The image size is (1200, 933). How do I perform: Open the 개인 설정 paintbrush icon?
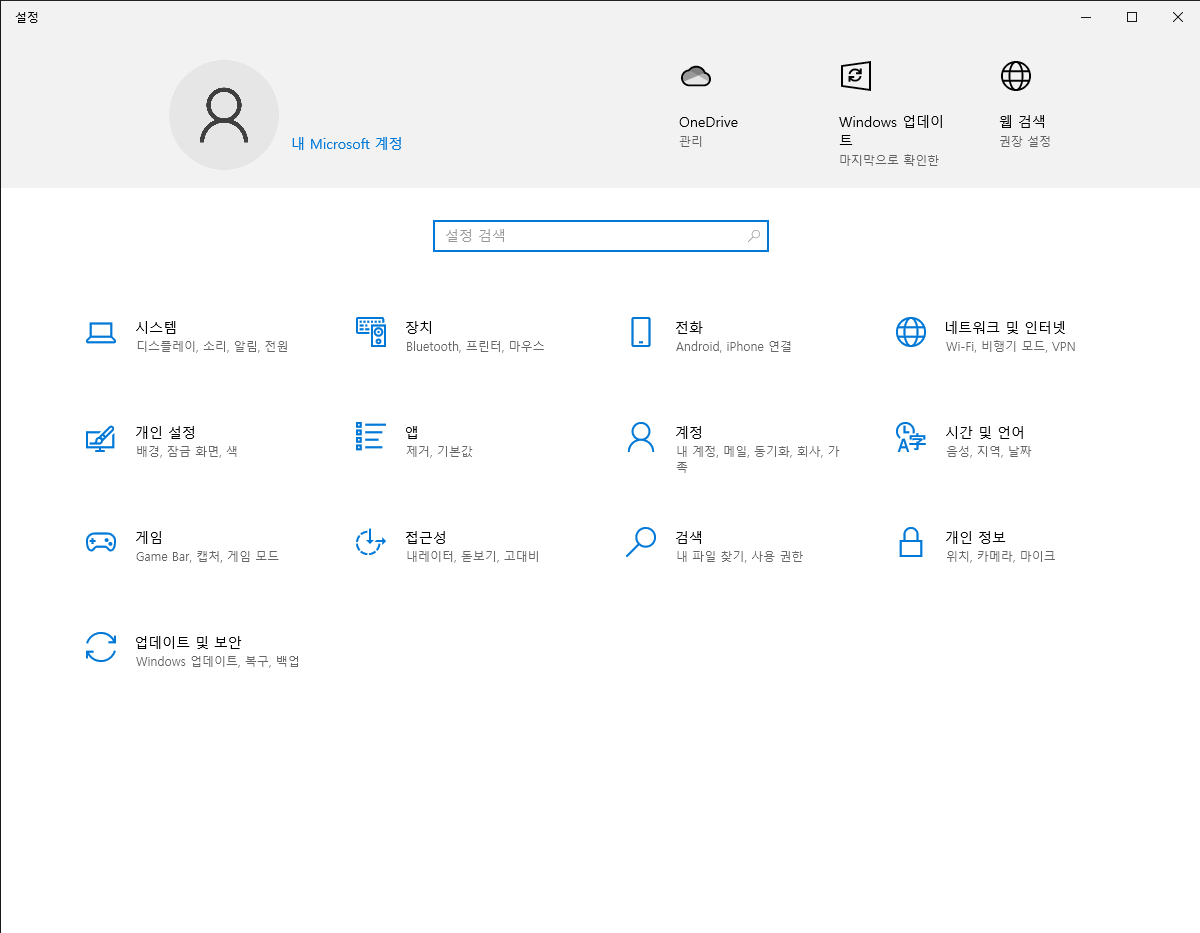pyautogui.click(x=100, y=438)
